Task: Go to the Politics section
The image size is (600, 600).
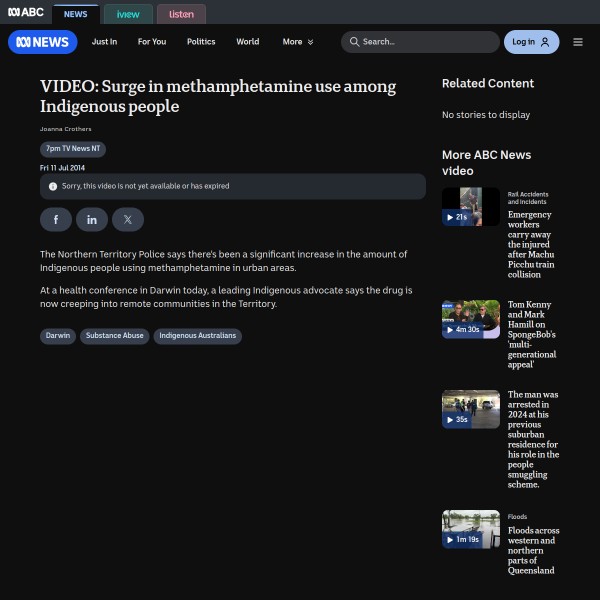Action: point(201,42)
